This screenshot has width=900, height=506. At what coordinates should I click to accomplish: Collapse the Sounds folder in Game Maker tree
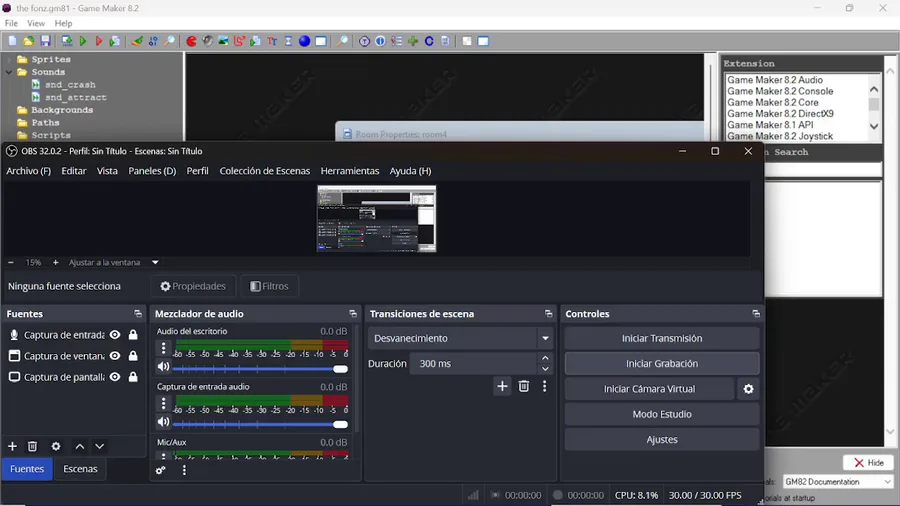click(9, 72)
